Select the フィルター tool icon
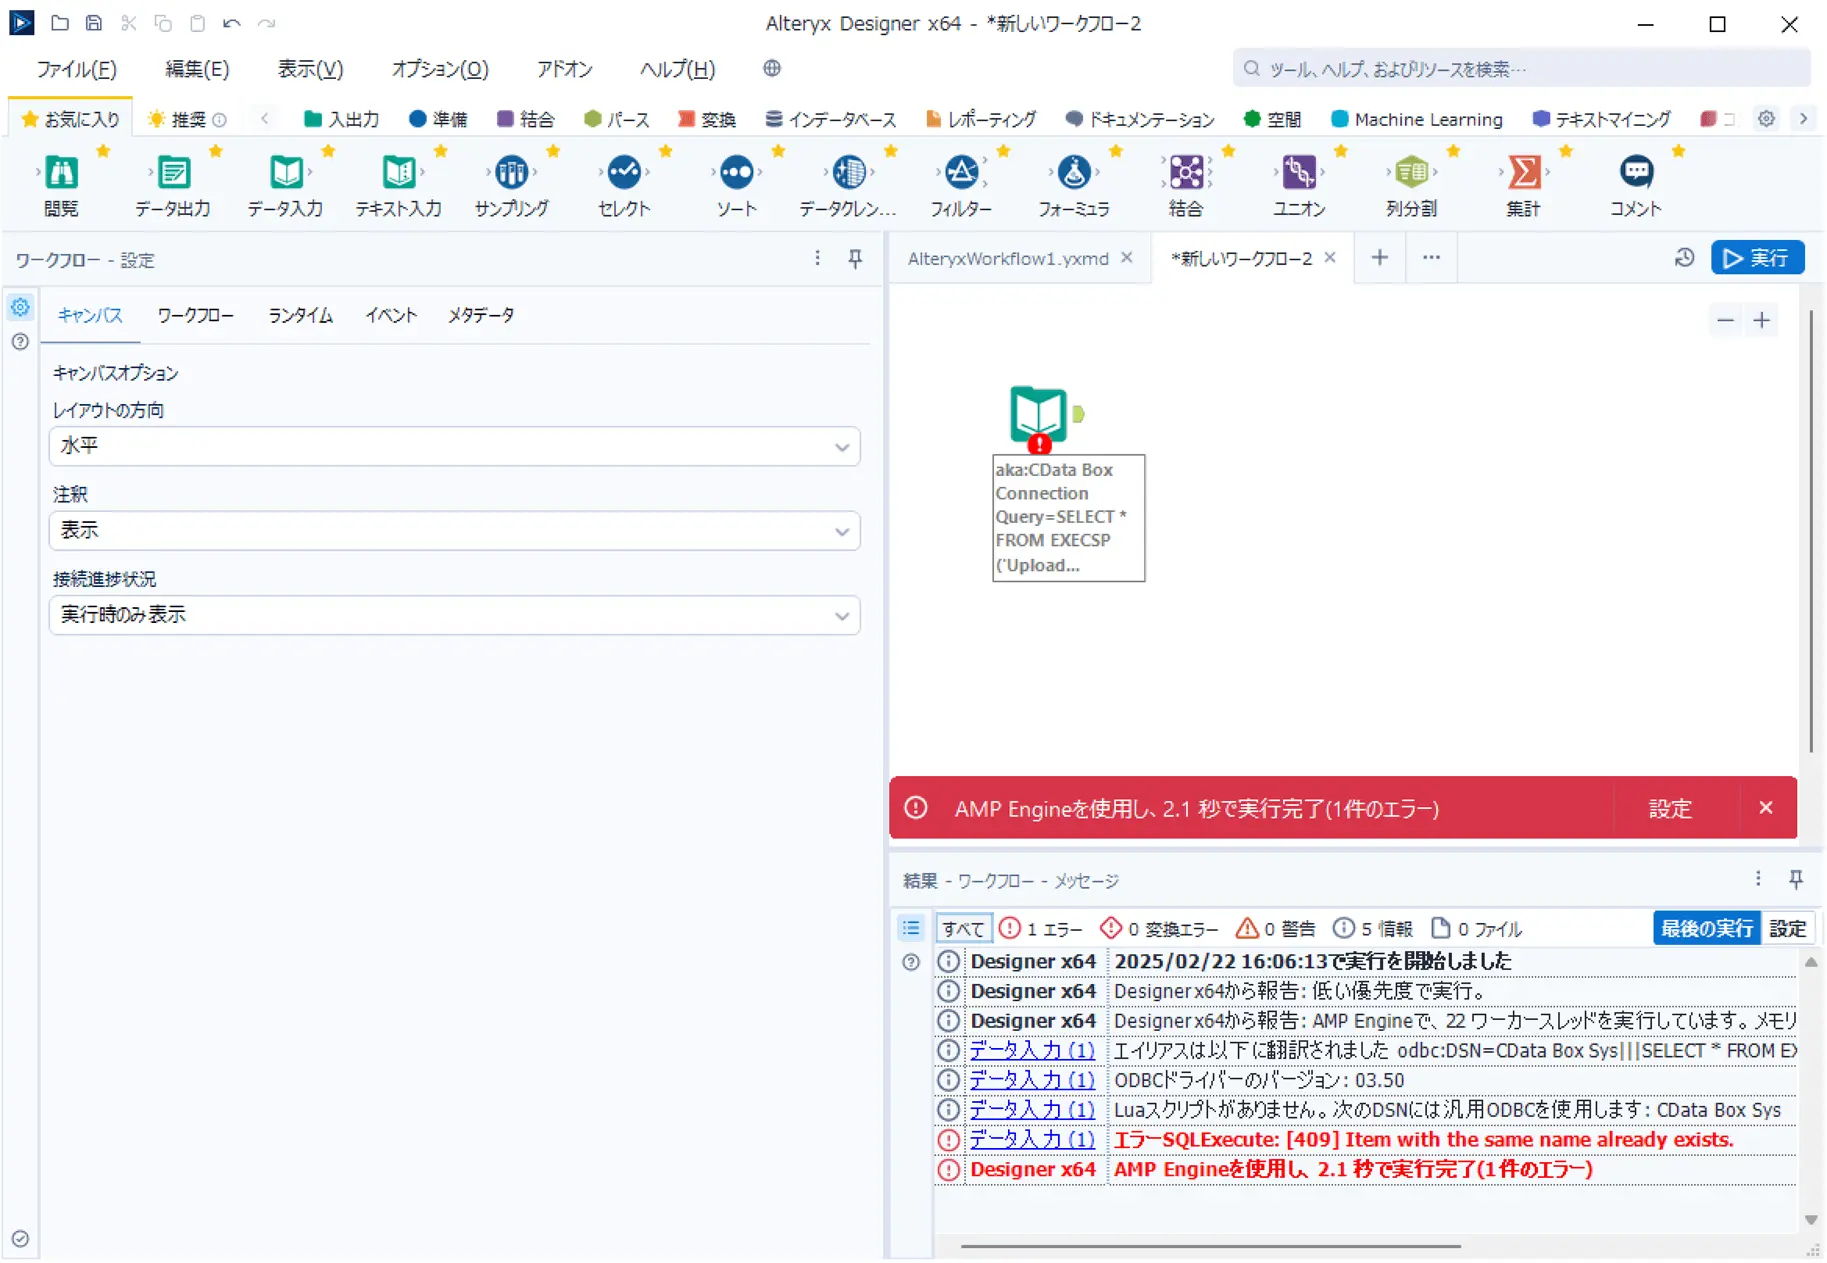Viewport: 1827px width, 1263px height. tap(961, 173)
